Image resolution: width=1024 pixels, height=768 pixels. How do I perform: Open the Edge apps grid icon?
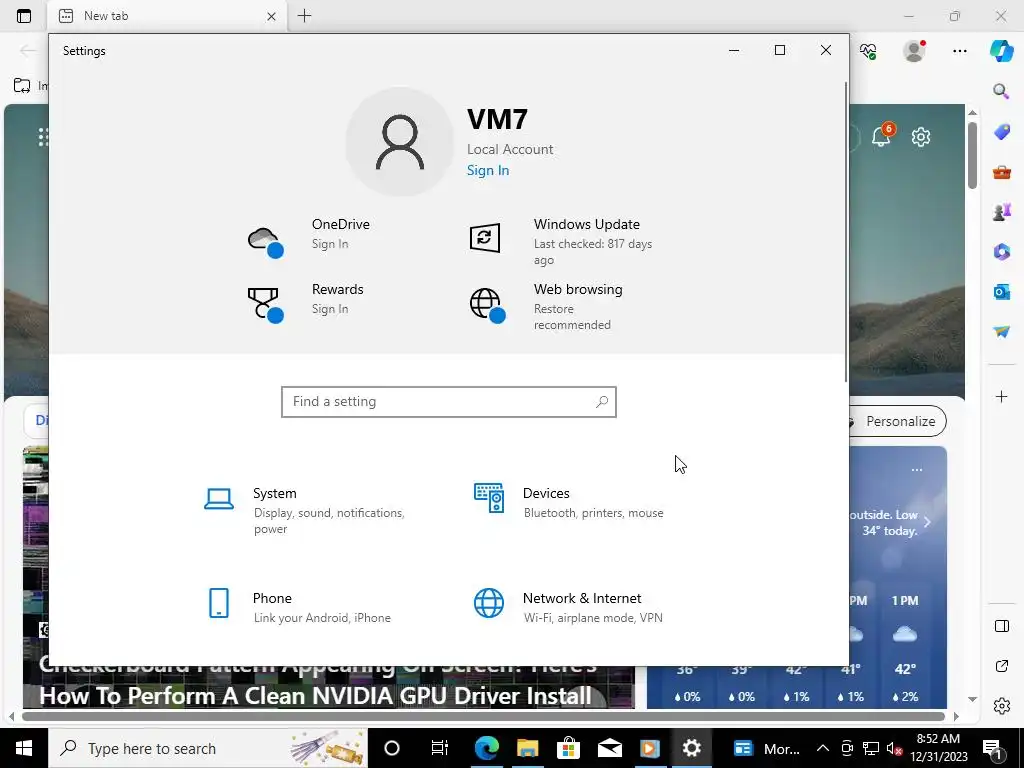click(43, 136)
